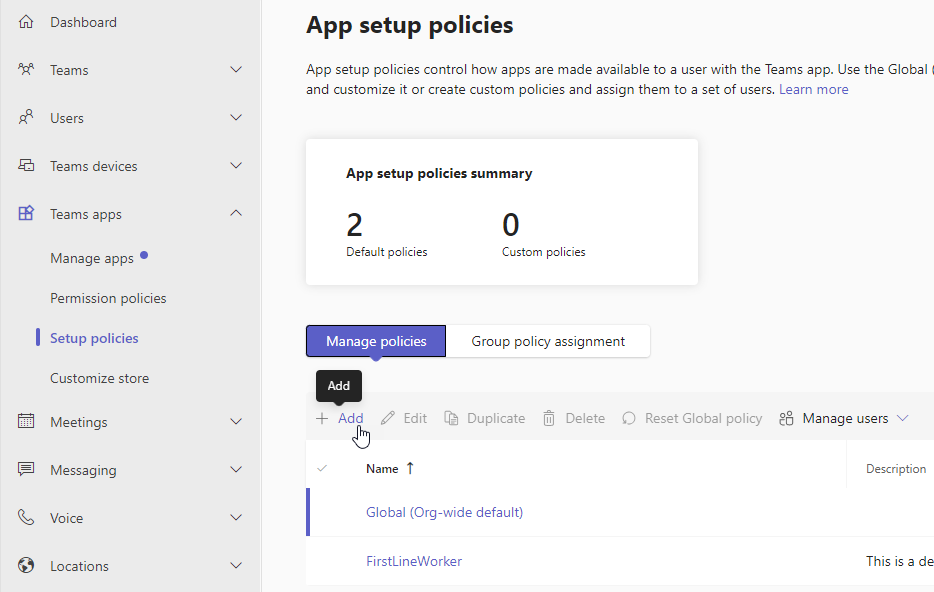Click the Locations globe icon

[26, 566]
